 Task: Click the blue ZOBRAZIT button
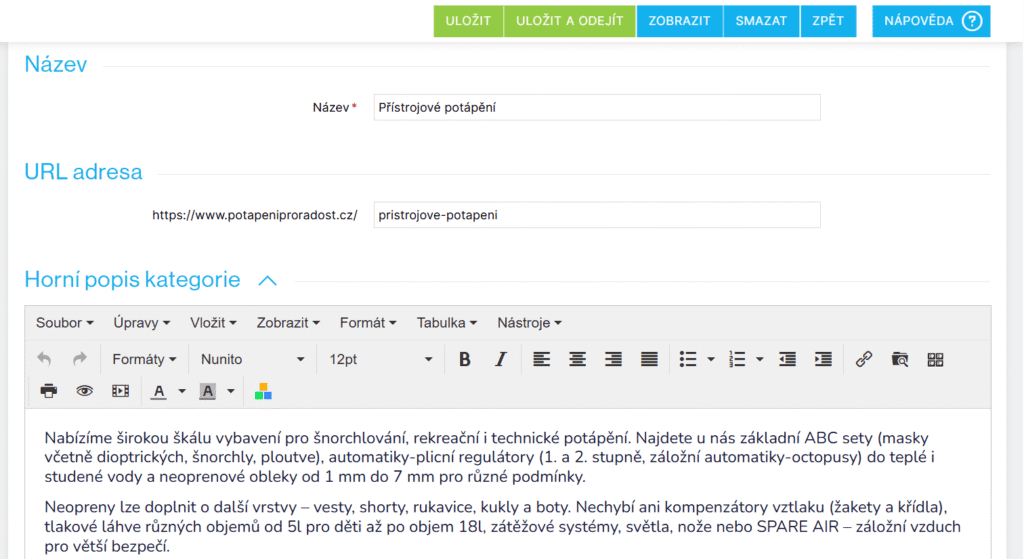pos(679,21)
